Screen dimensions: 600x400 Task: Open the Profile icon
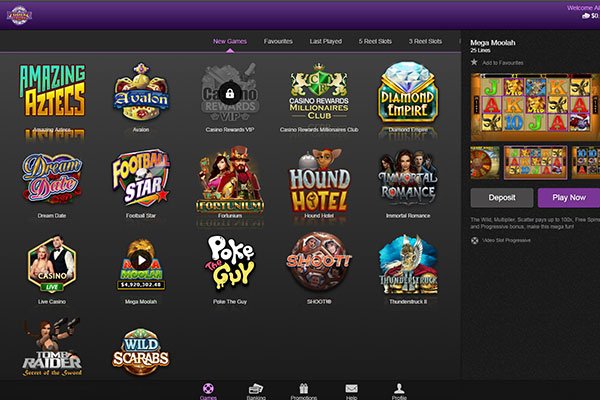coord(399,391)
